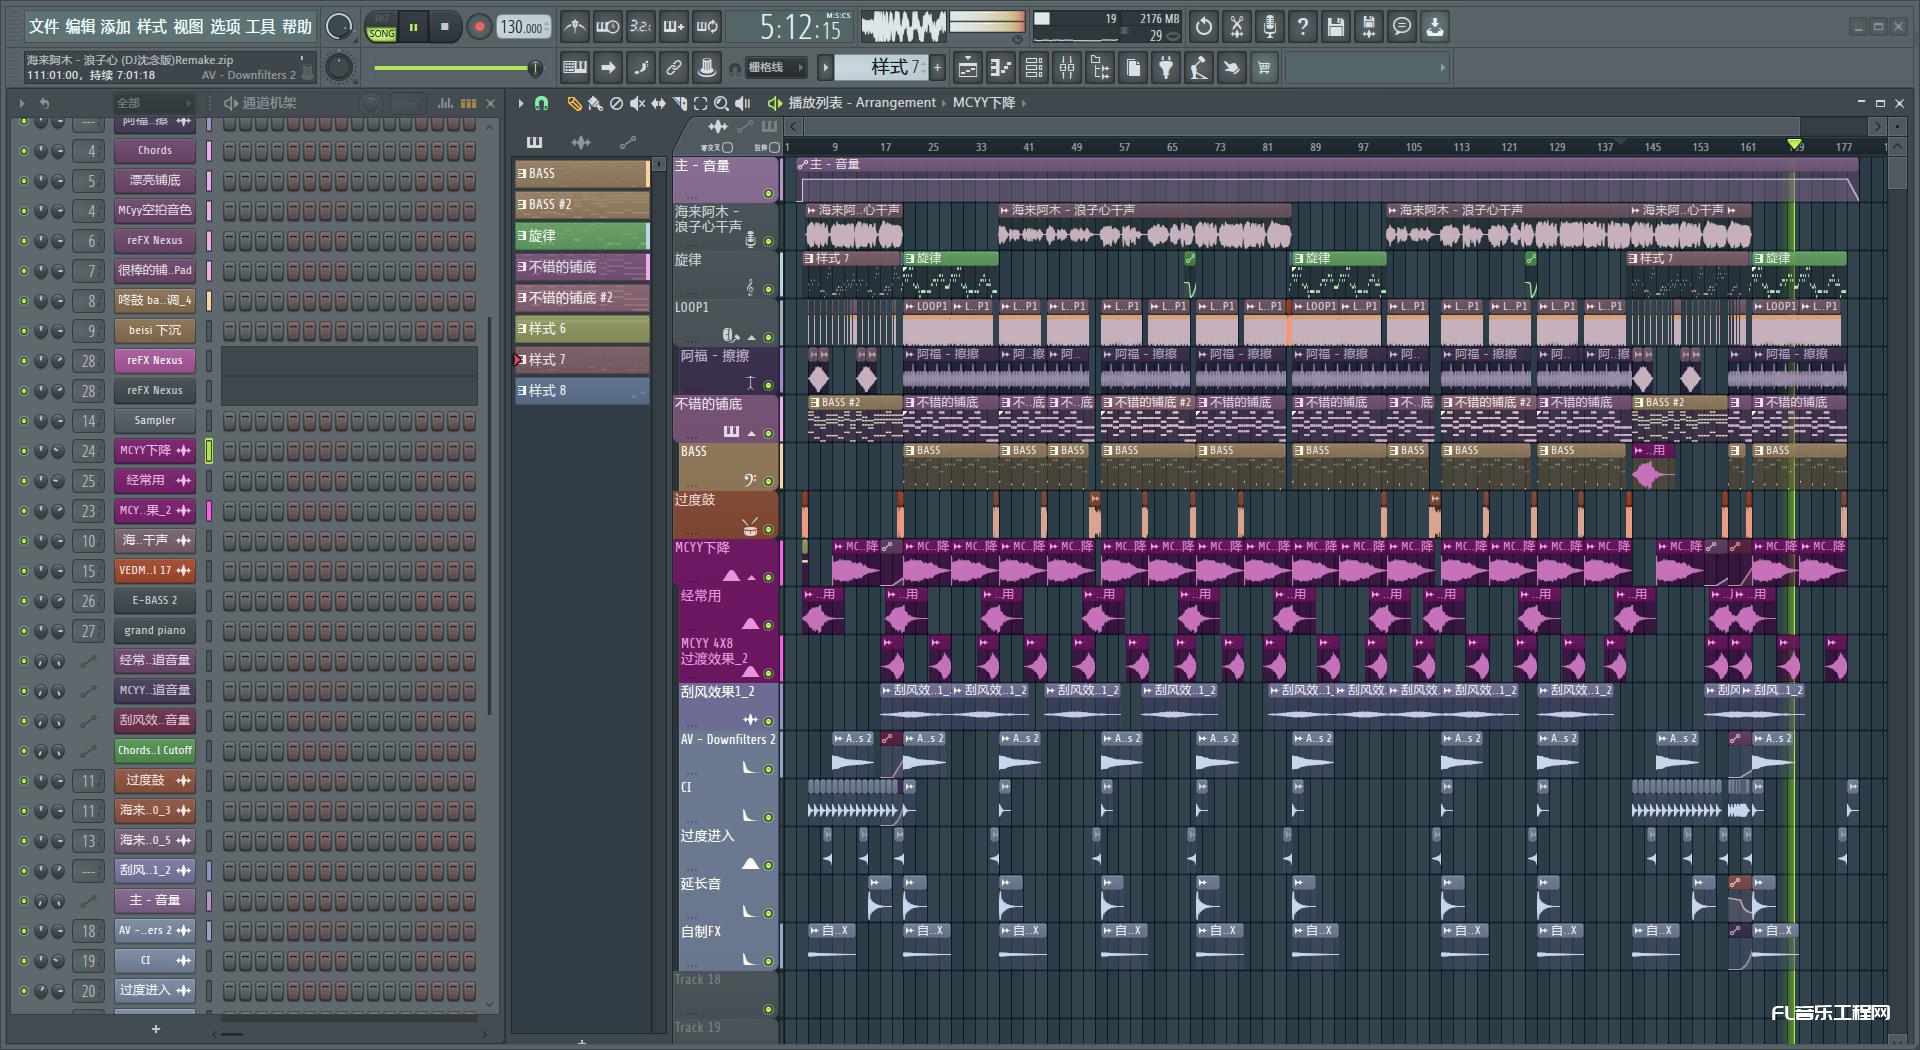Open the browser tree icon
Viewport: 1920px width, 1050px height.
[x=1100, y=68]
